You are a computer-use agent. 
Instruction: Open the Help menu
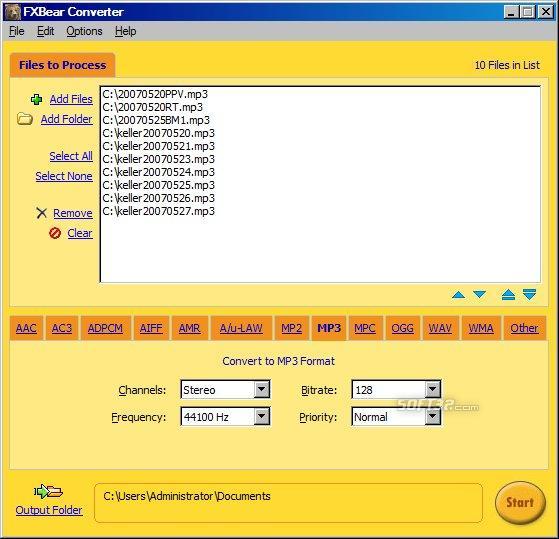pyautogui.click(x=125, y=31)
